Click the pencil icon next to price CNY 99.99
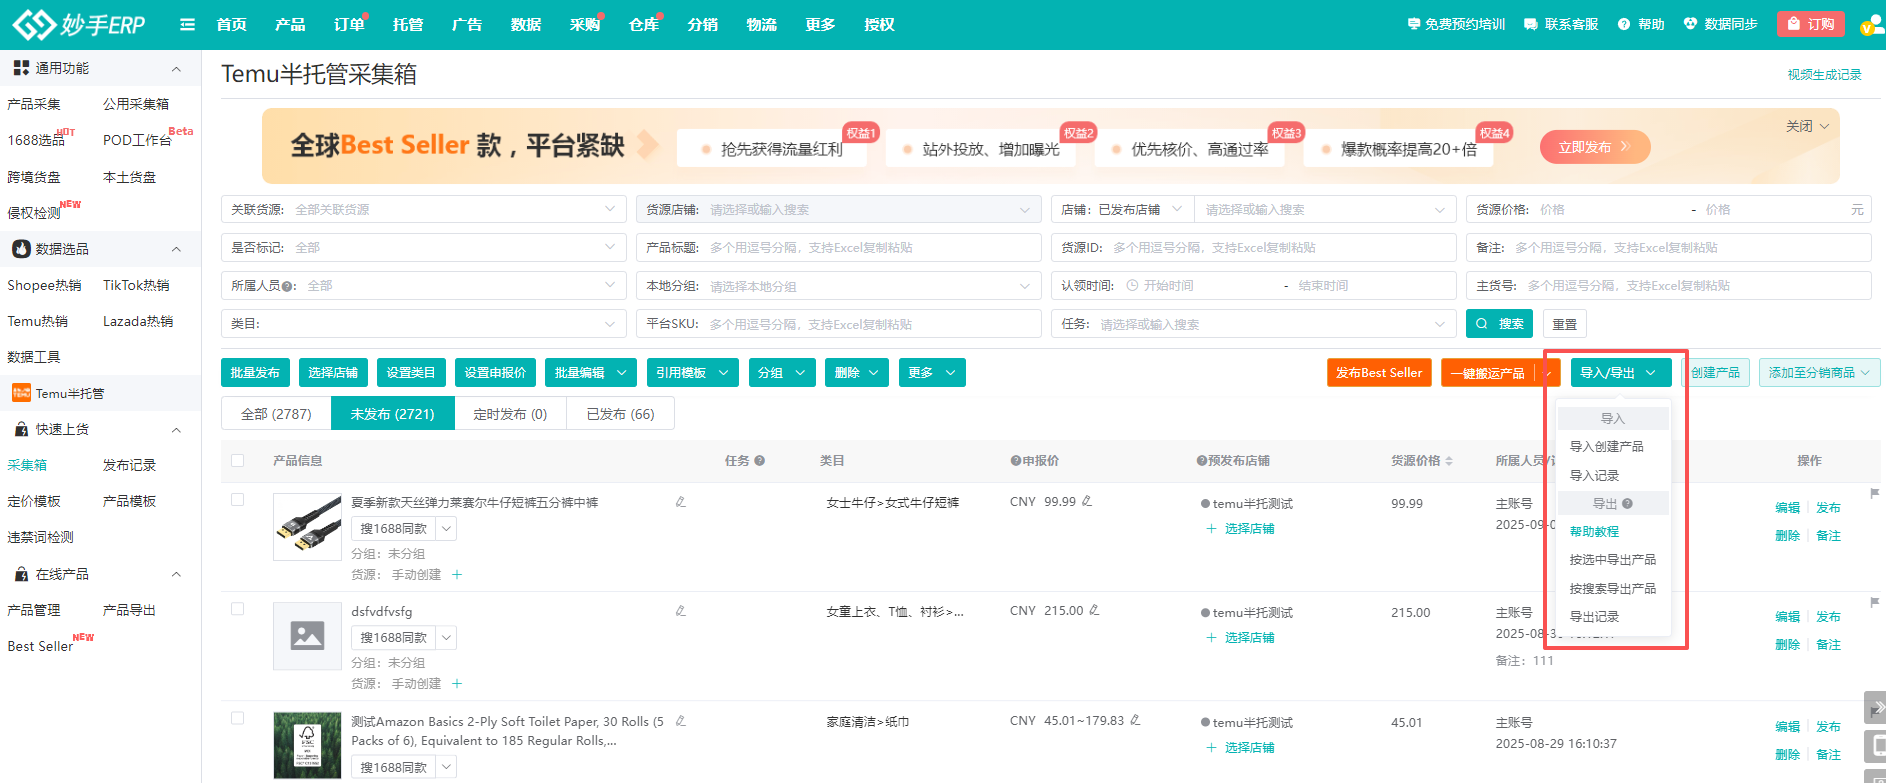The height and width of the screenshot is (783, 1886). [1087, 501]
